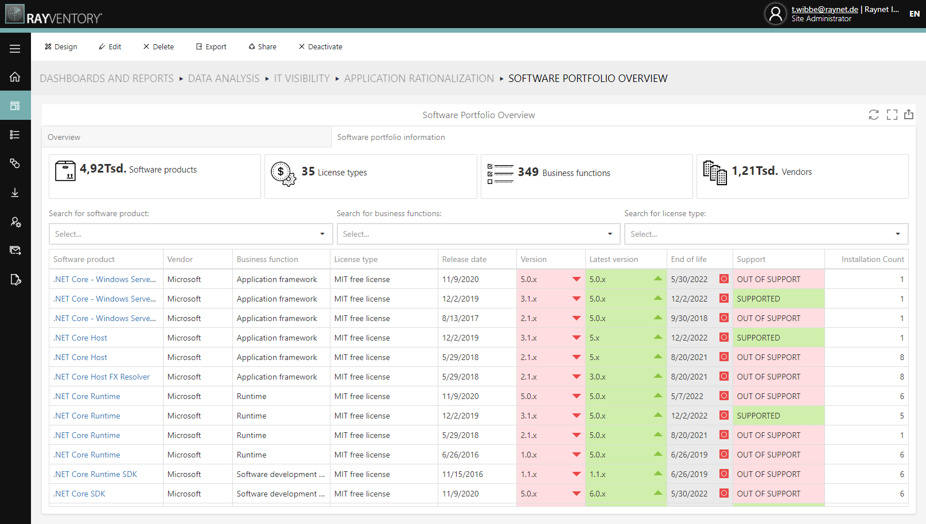Image resolution: width=926 pixels, height=524 pixels.
Task: Click the report export share icon
Action: click(909, 115)
